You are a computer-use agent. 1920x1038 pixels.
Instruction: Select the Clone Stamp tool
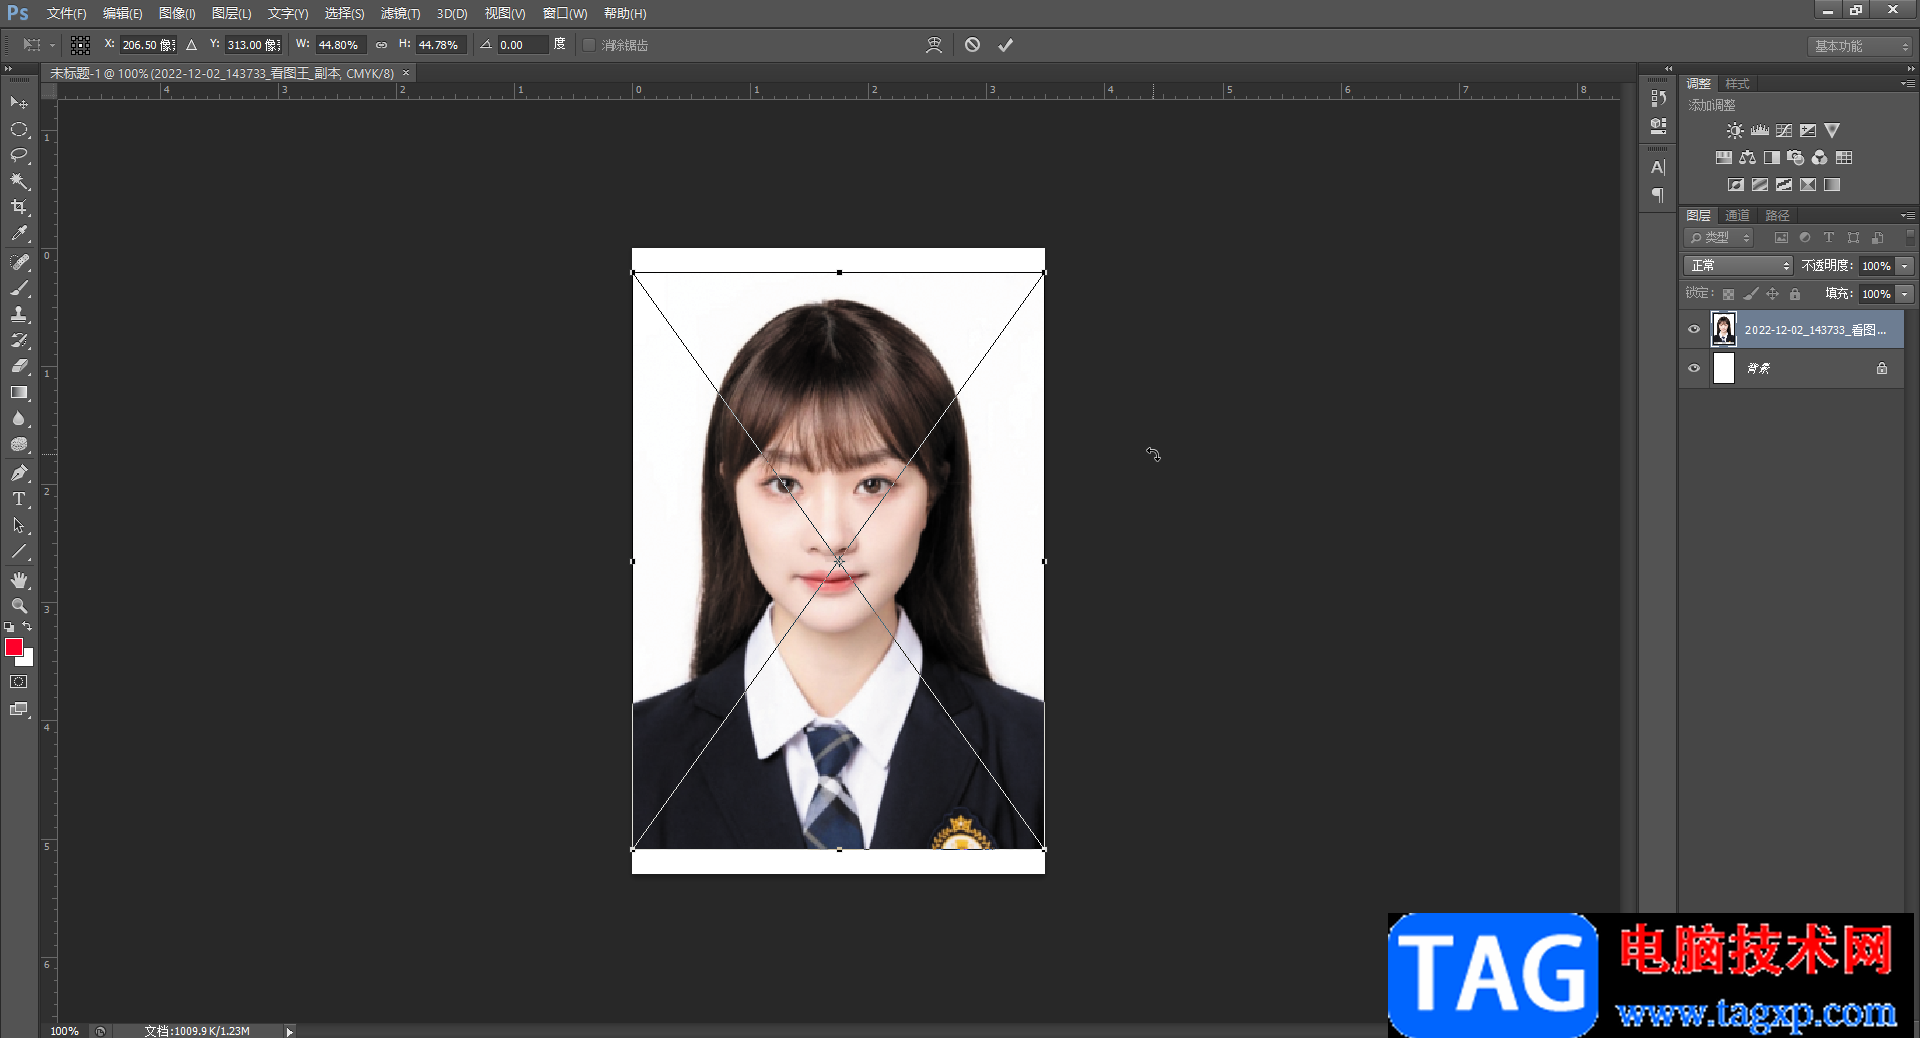click(x=19, y=314)
